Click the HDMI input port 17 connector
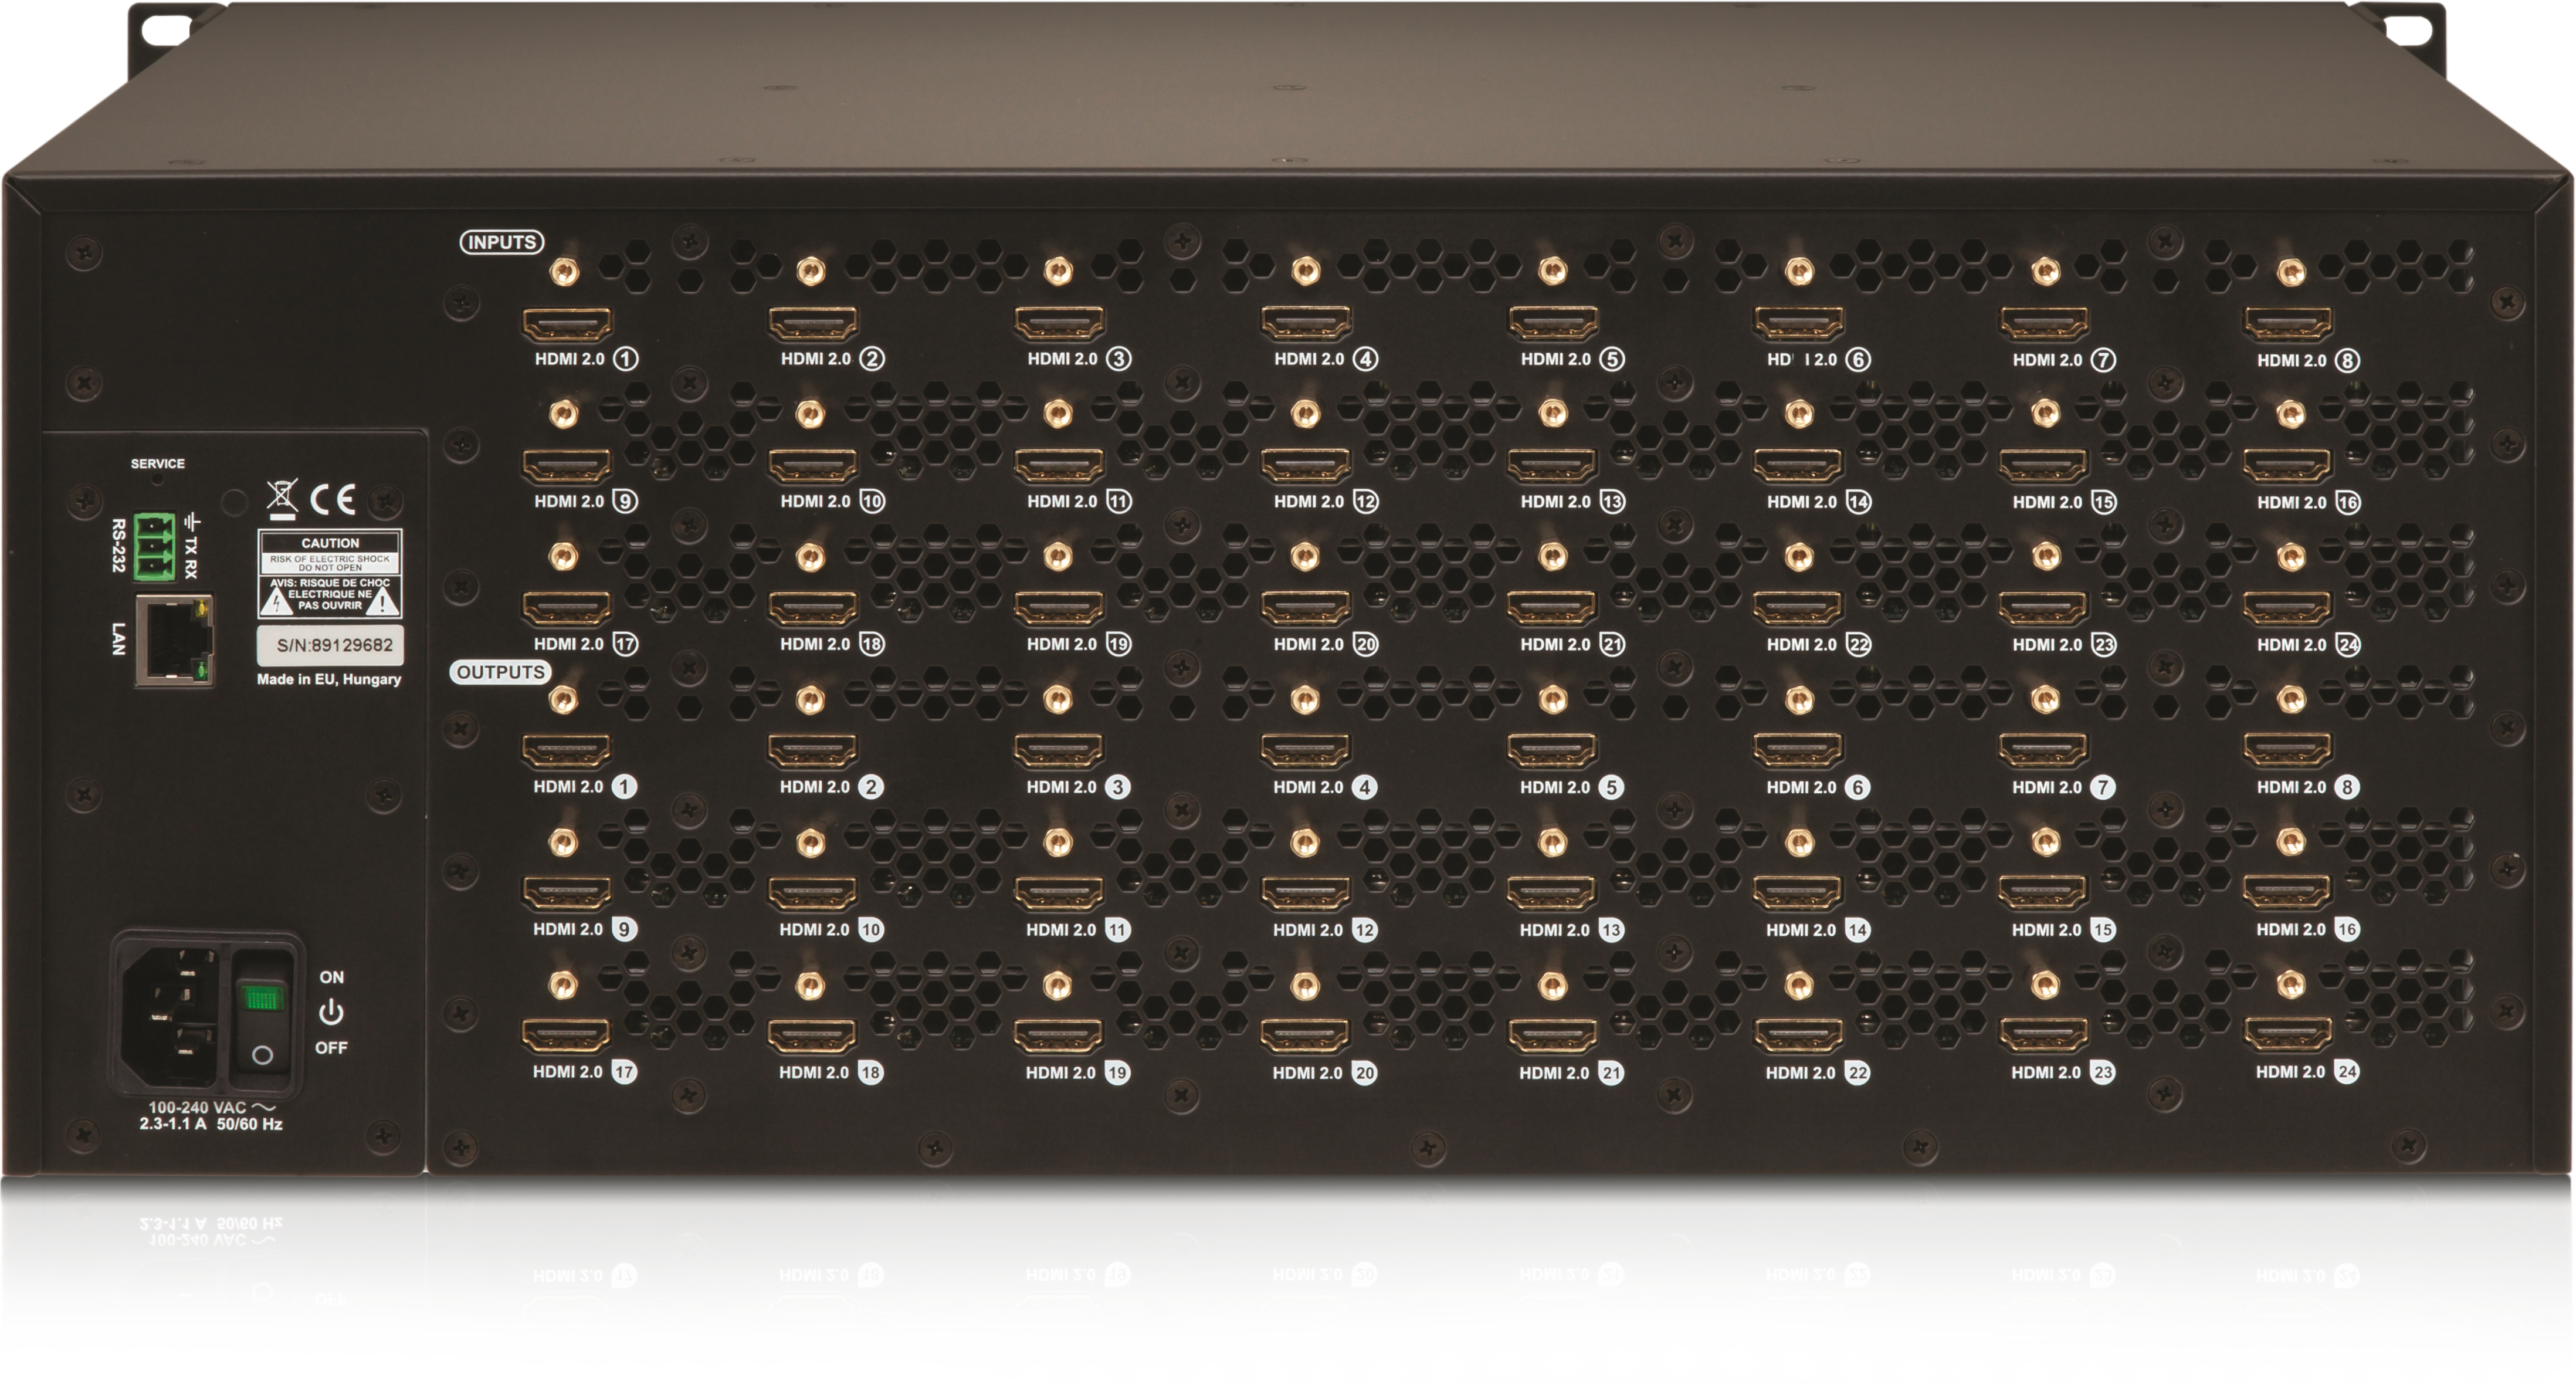The image size is (2576, 1384). (x=567, y=609)
